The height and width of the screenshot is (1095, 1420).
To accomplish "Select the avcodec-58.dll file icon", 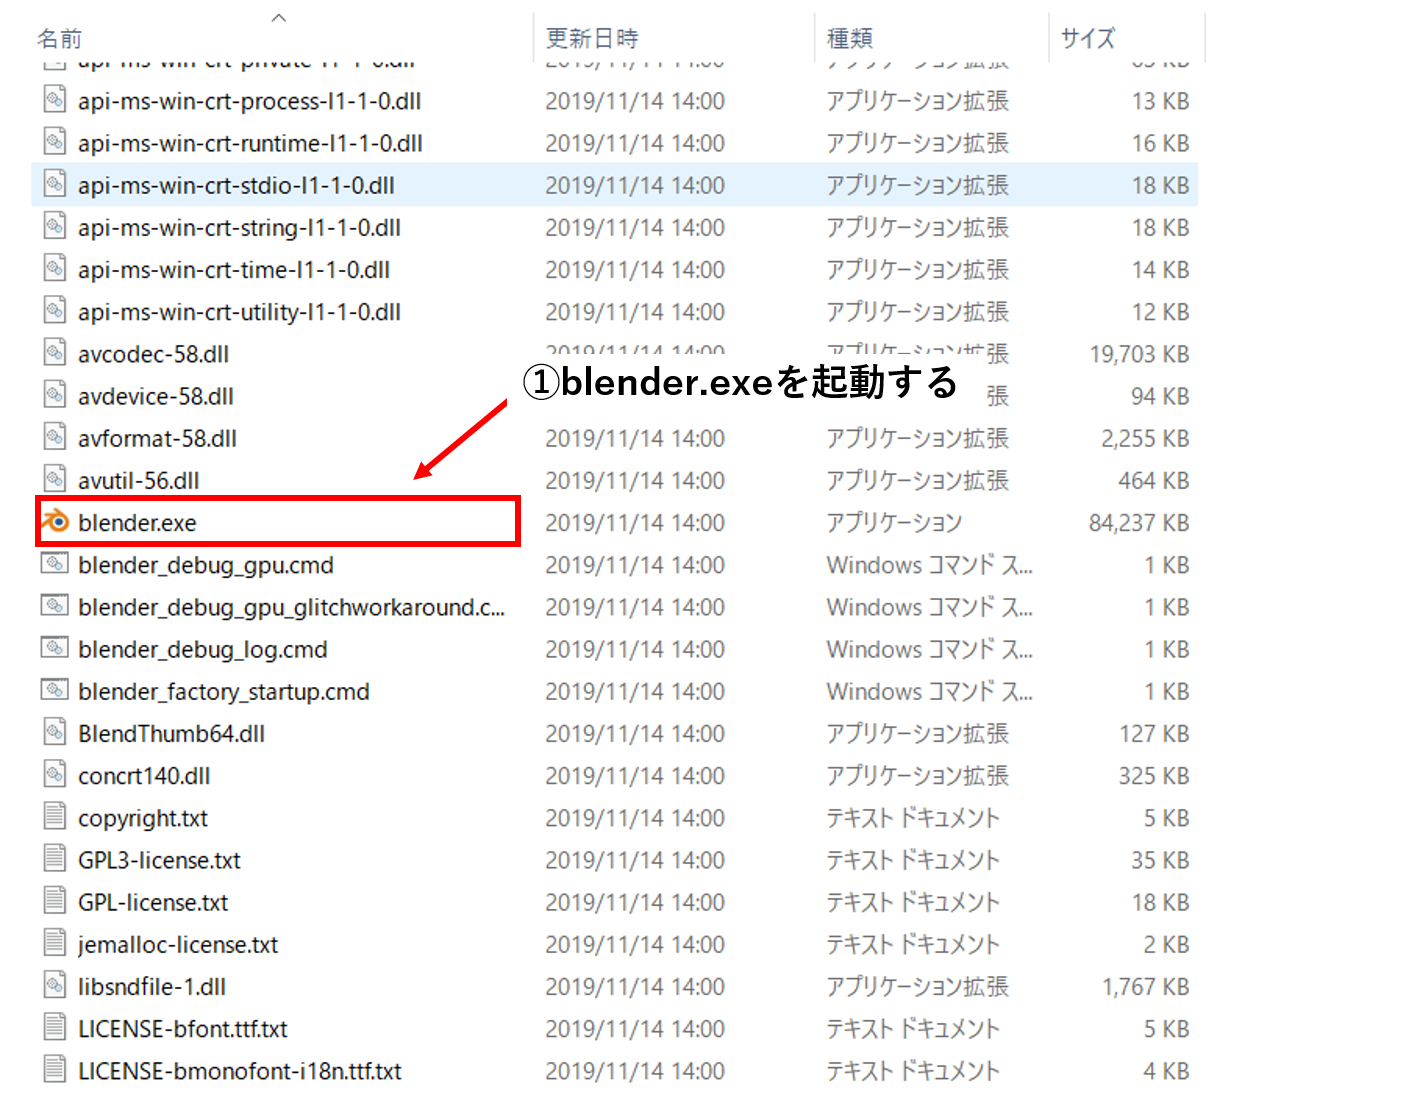I will click(55, 353).
